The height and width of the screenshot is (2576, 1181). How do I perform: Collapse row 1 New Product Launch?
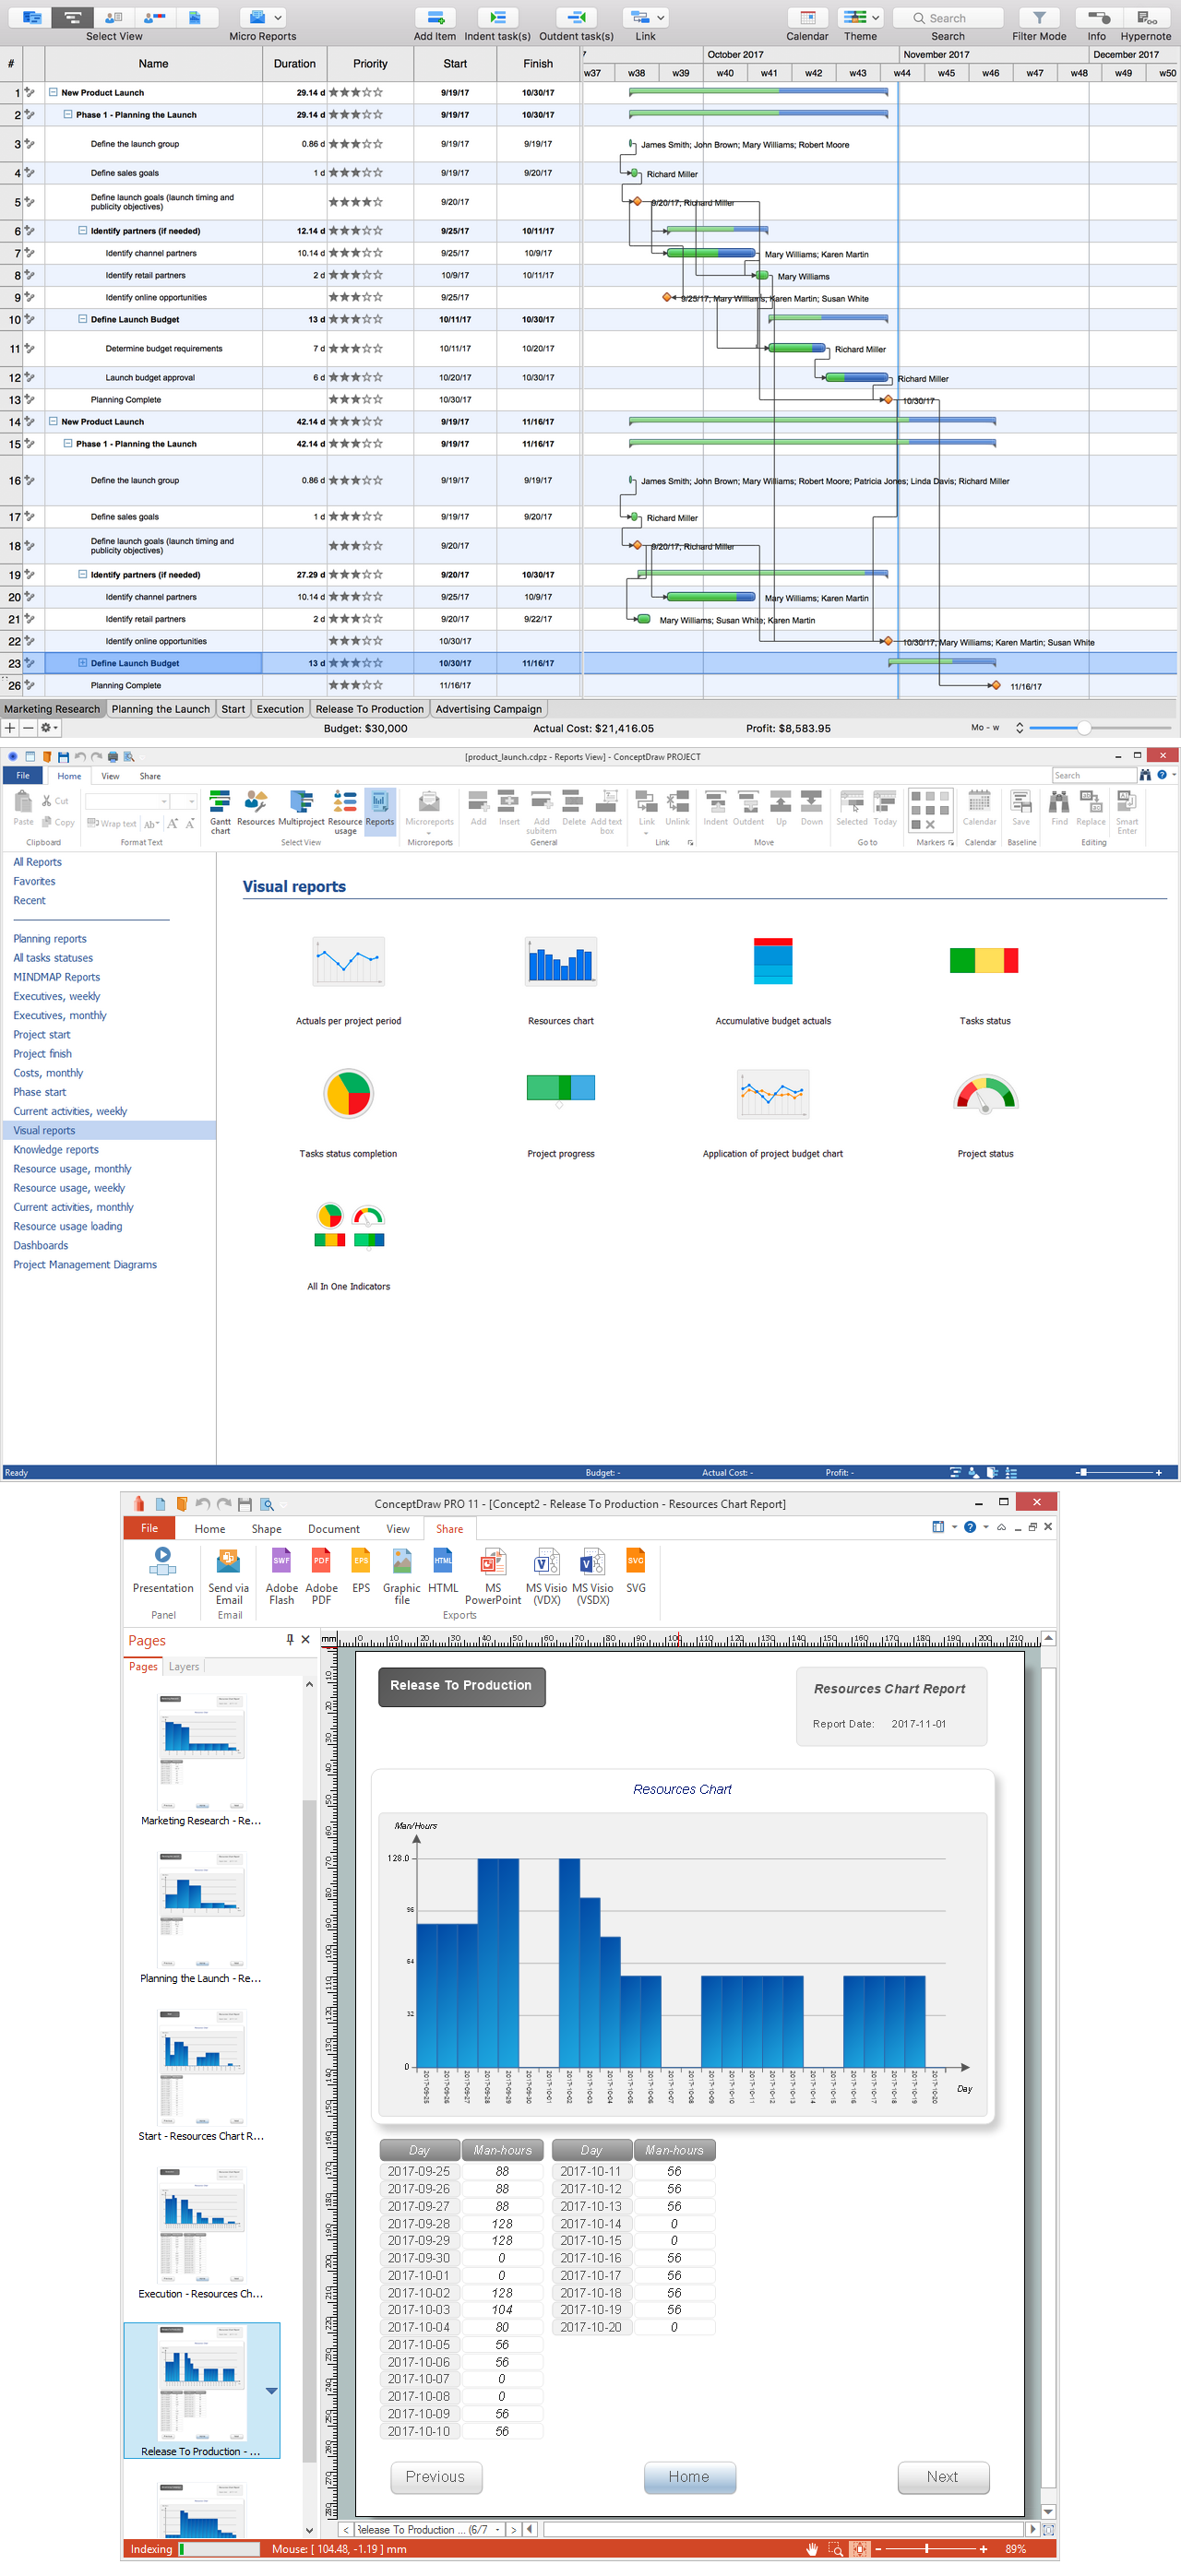click(53, 92)
